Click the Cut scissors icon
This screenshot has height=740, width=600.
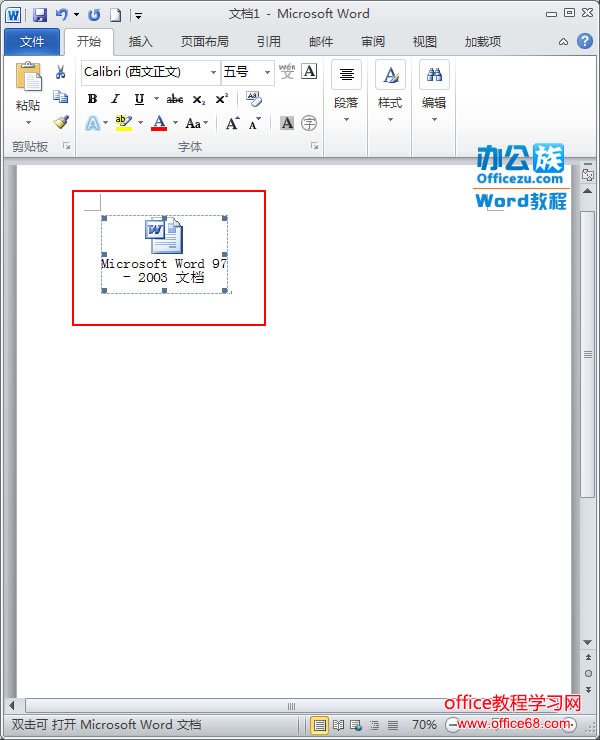tap(60, 72)
